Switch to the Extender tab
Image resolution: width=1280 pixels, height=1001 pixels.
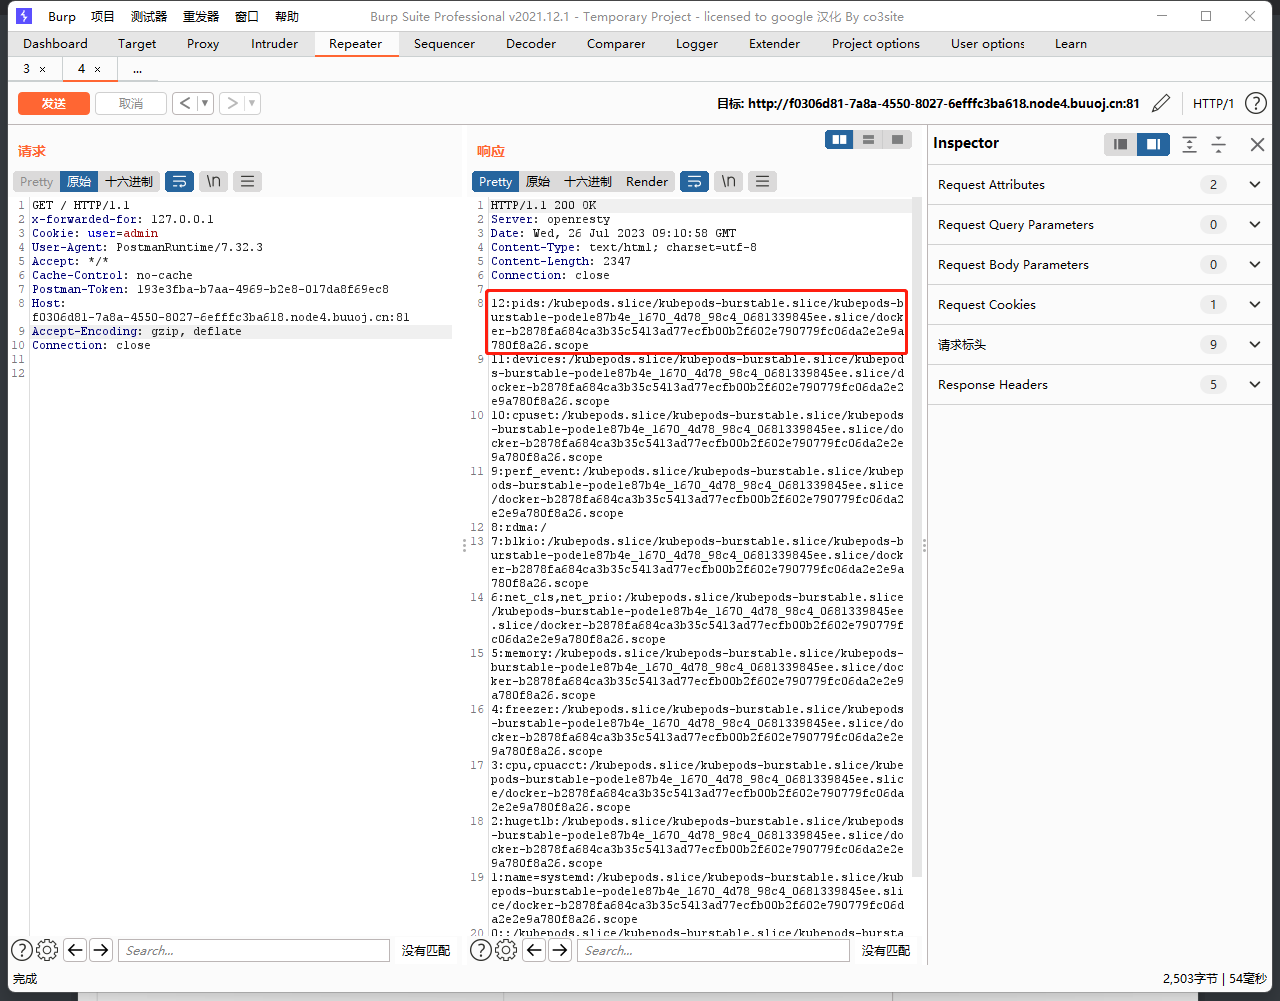774,44
